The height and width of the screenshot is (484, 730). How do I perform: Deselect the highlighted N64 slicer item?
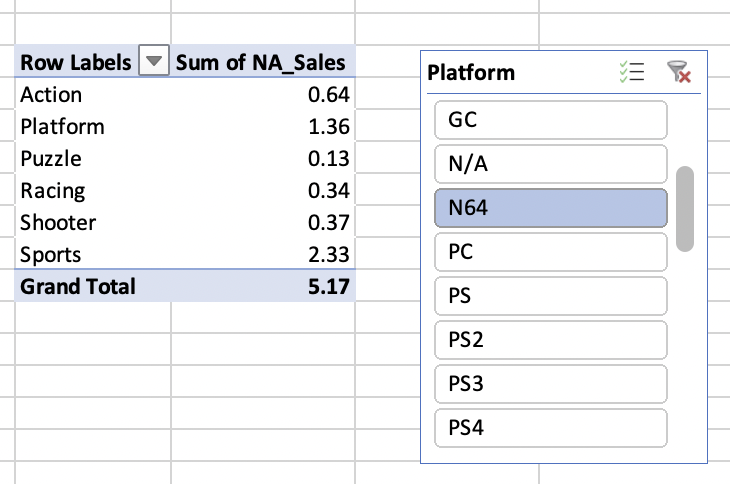point(551,208)
